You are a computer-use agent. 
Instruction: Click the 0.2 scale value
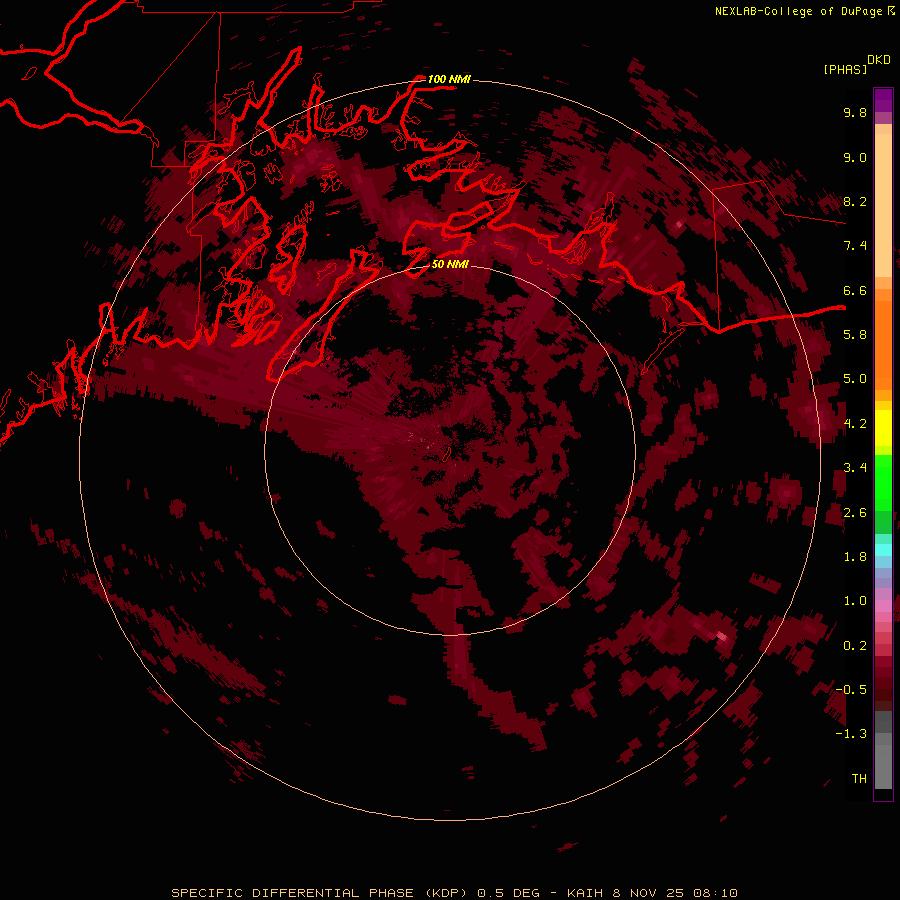(855, 646)
